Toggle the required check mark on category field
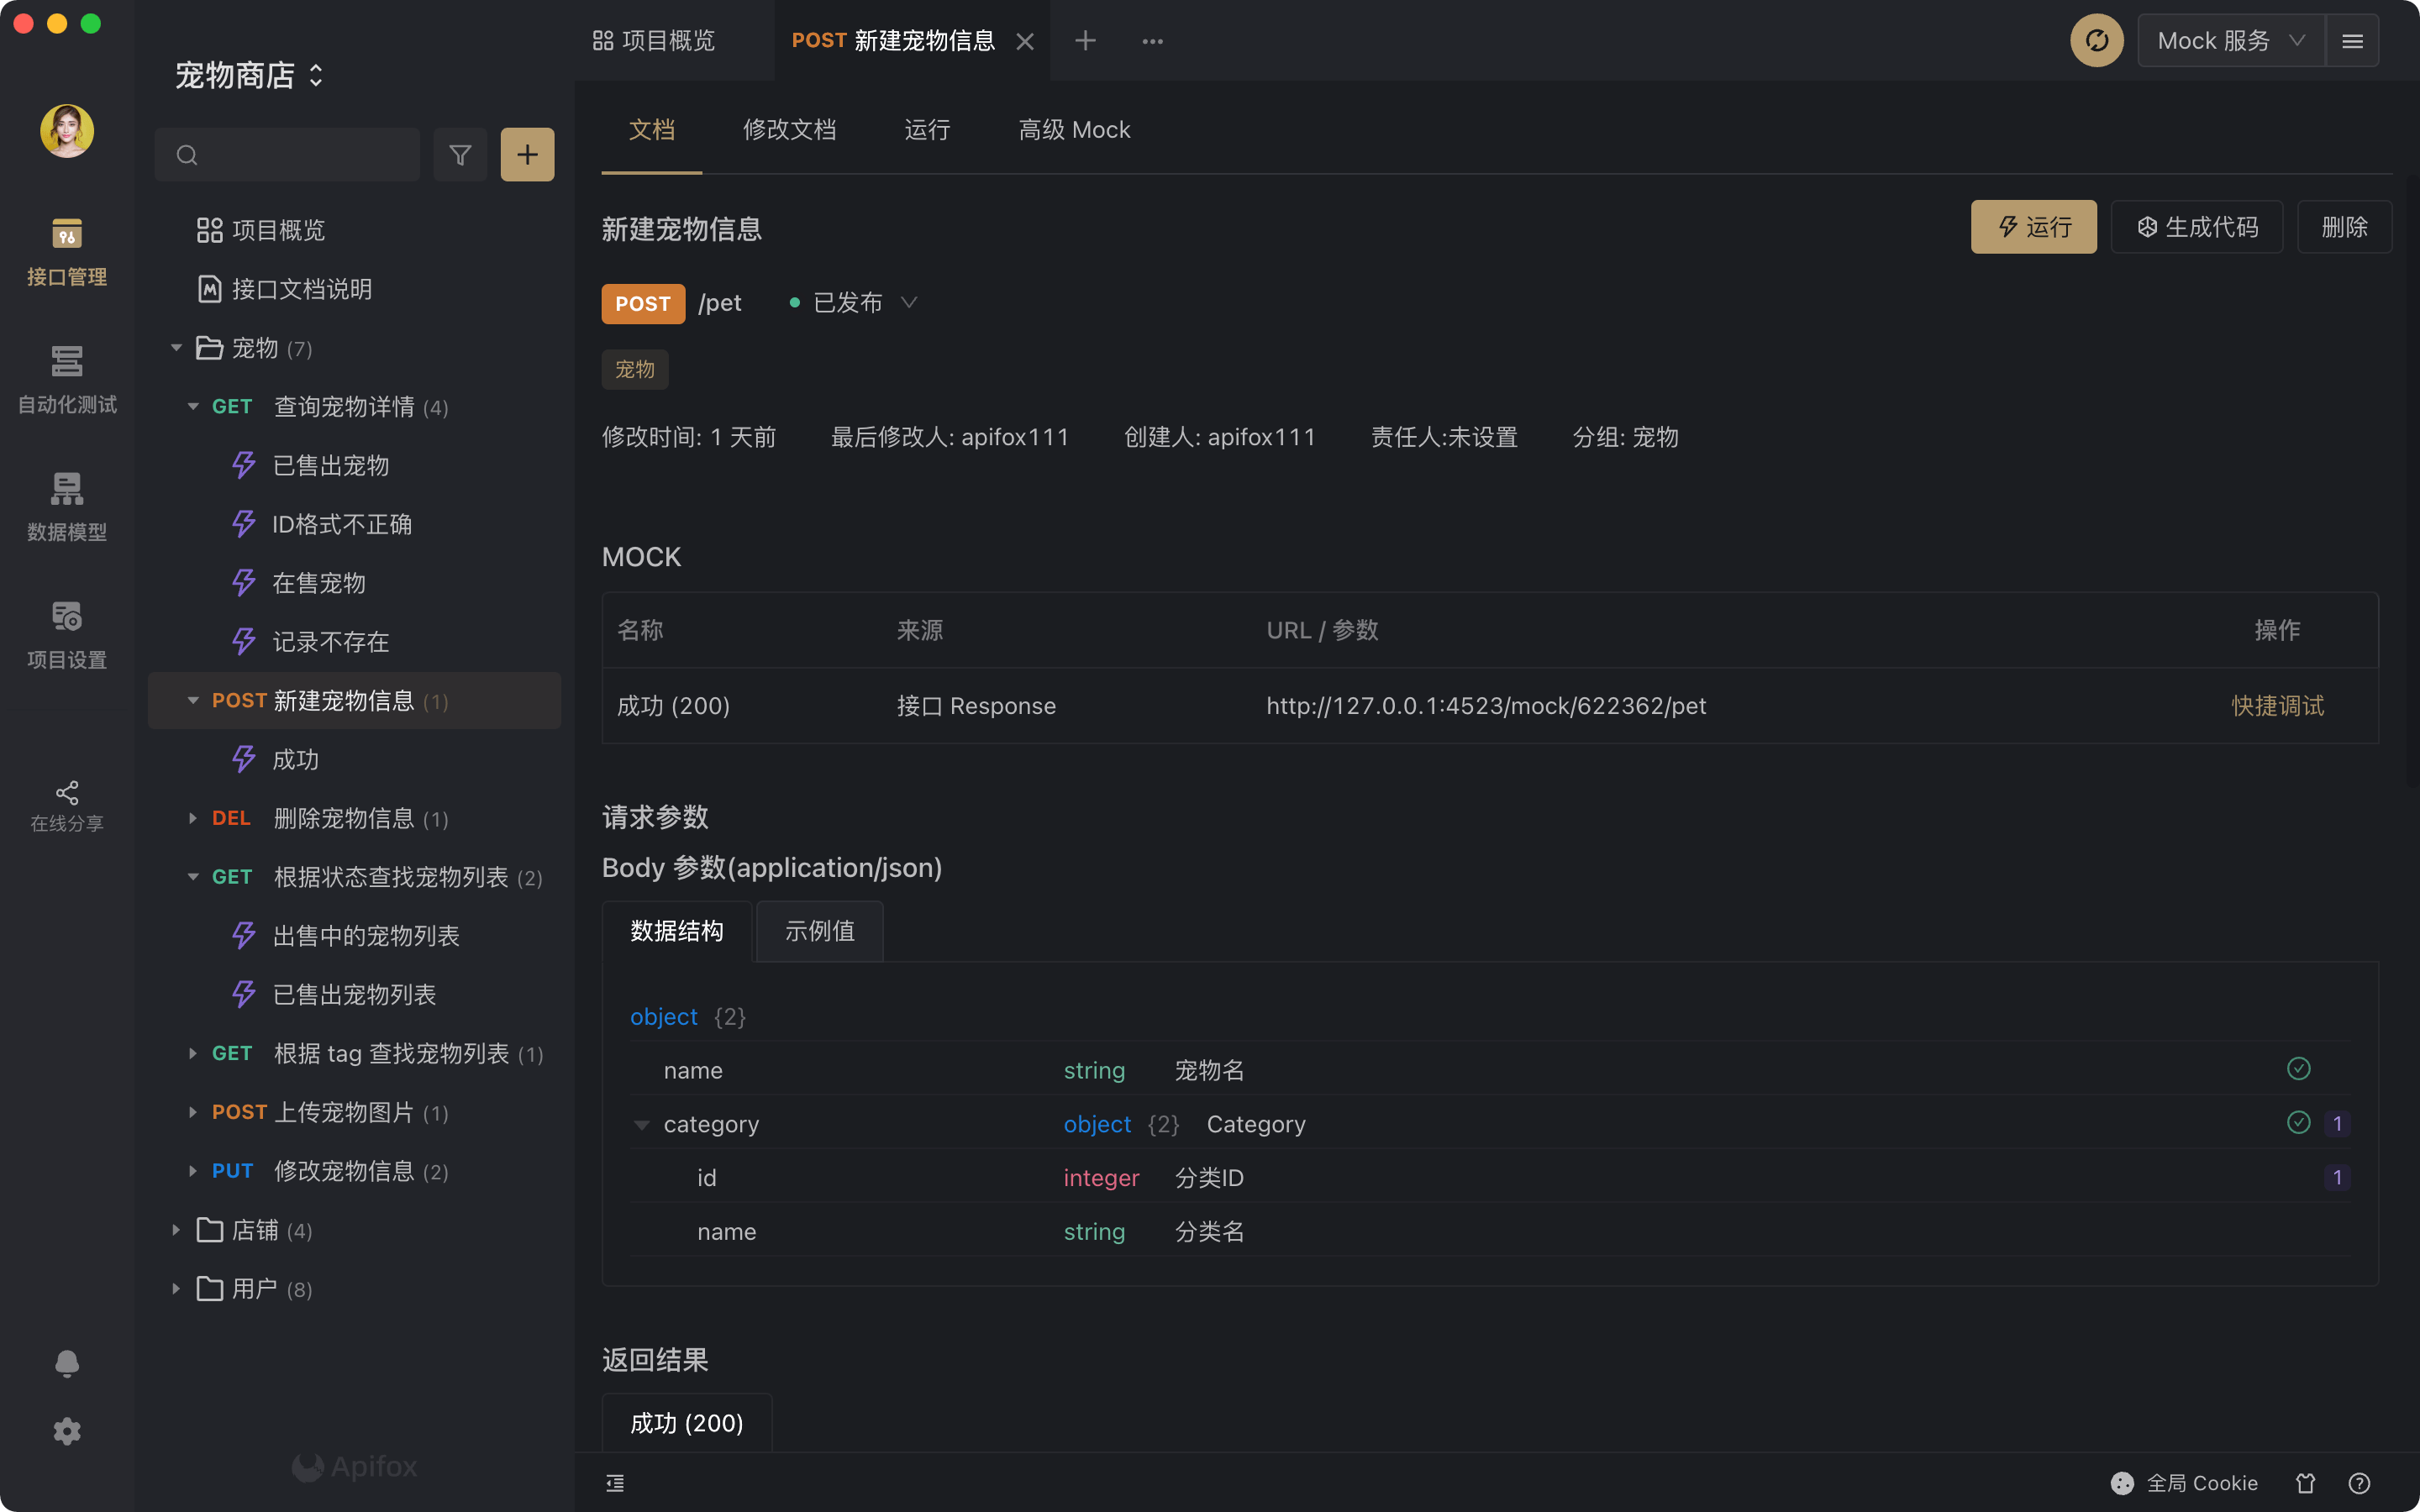 point(2298,1123)
